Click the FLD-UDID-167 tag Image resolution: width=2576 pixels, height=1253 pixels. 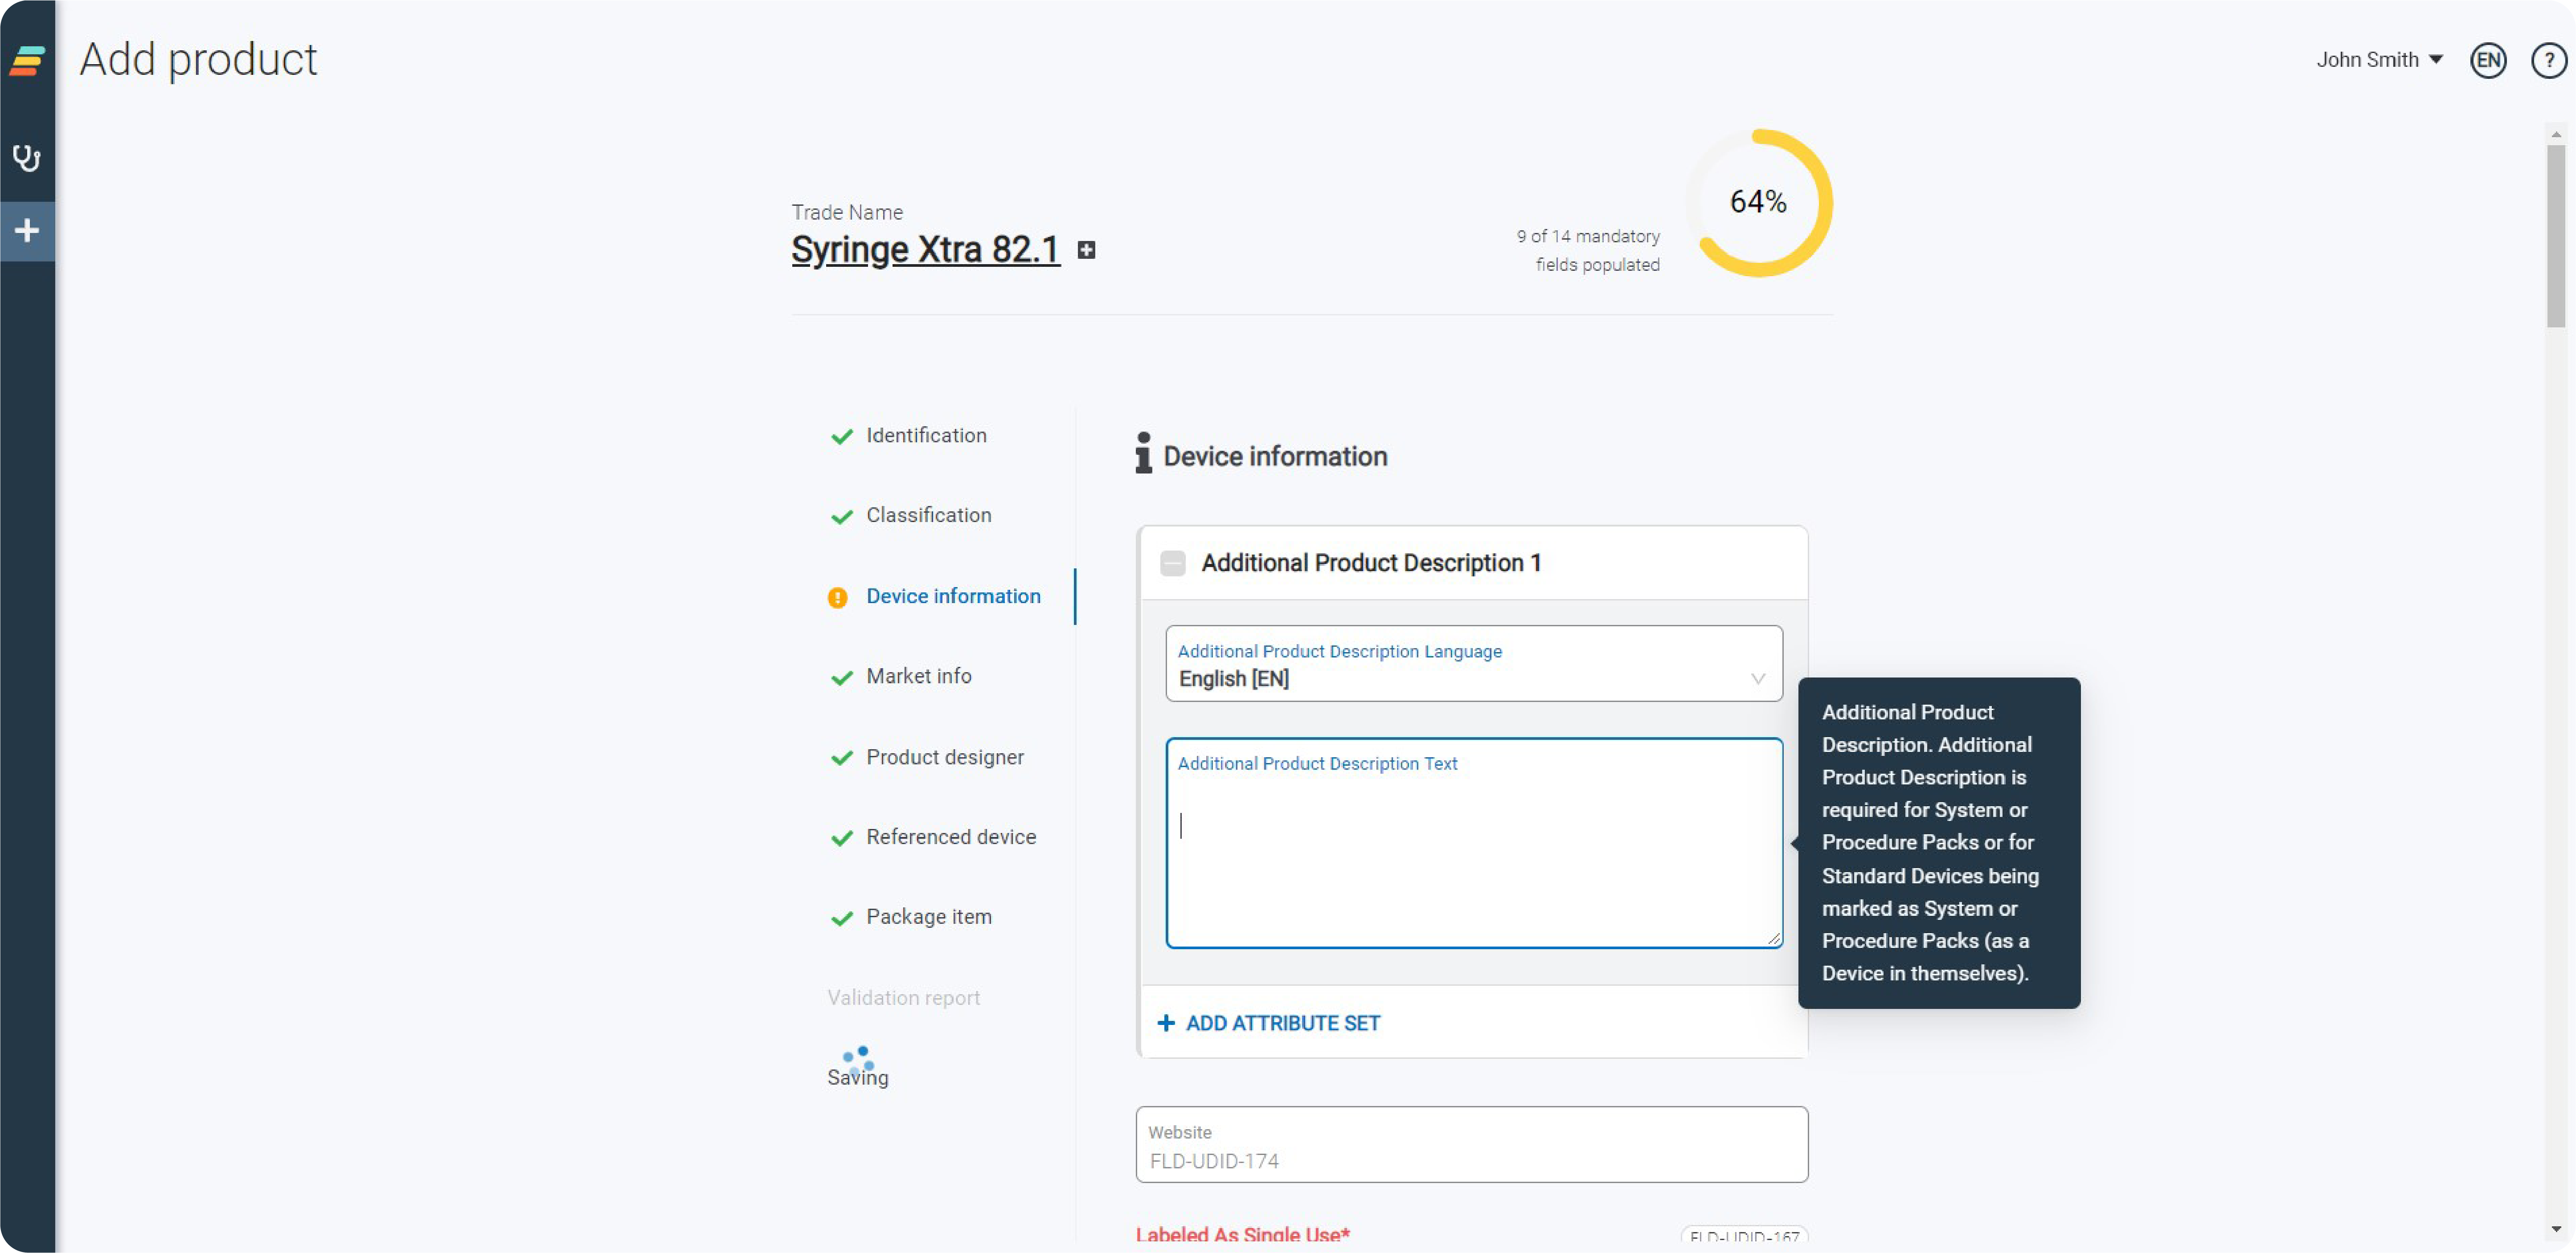pos(1743,1236)
